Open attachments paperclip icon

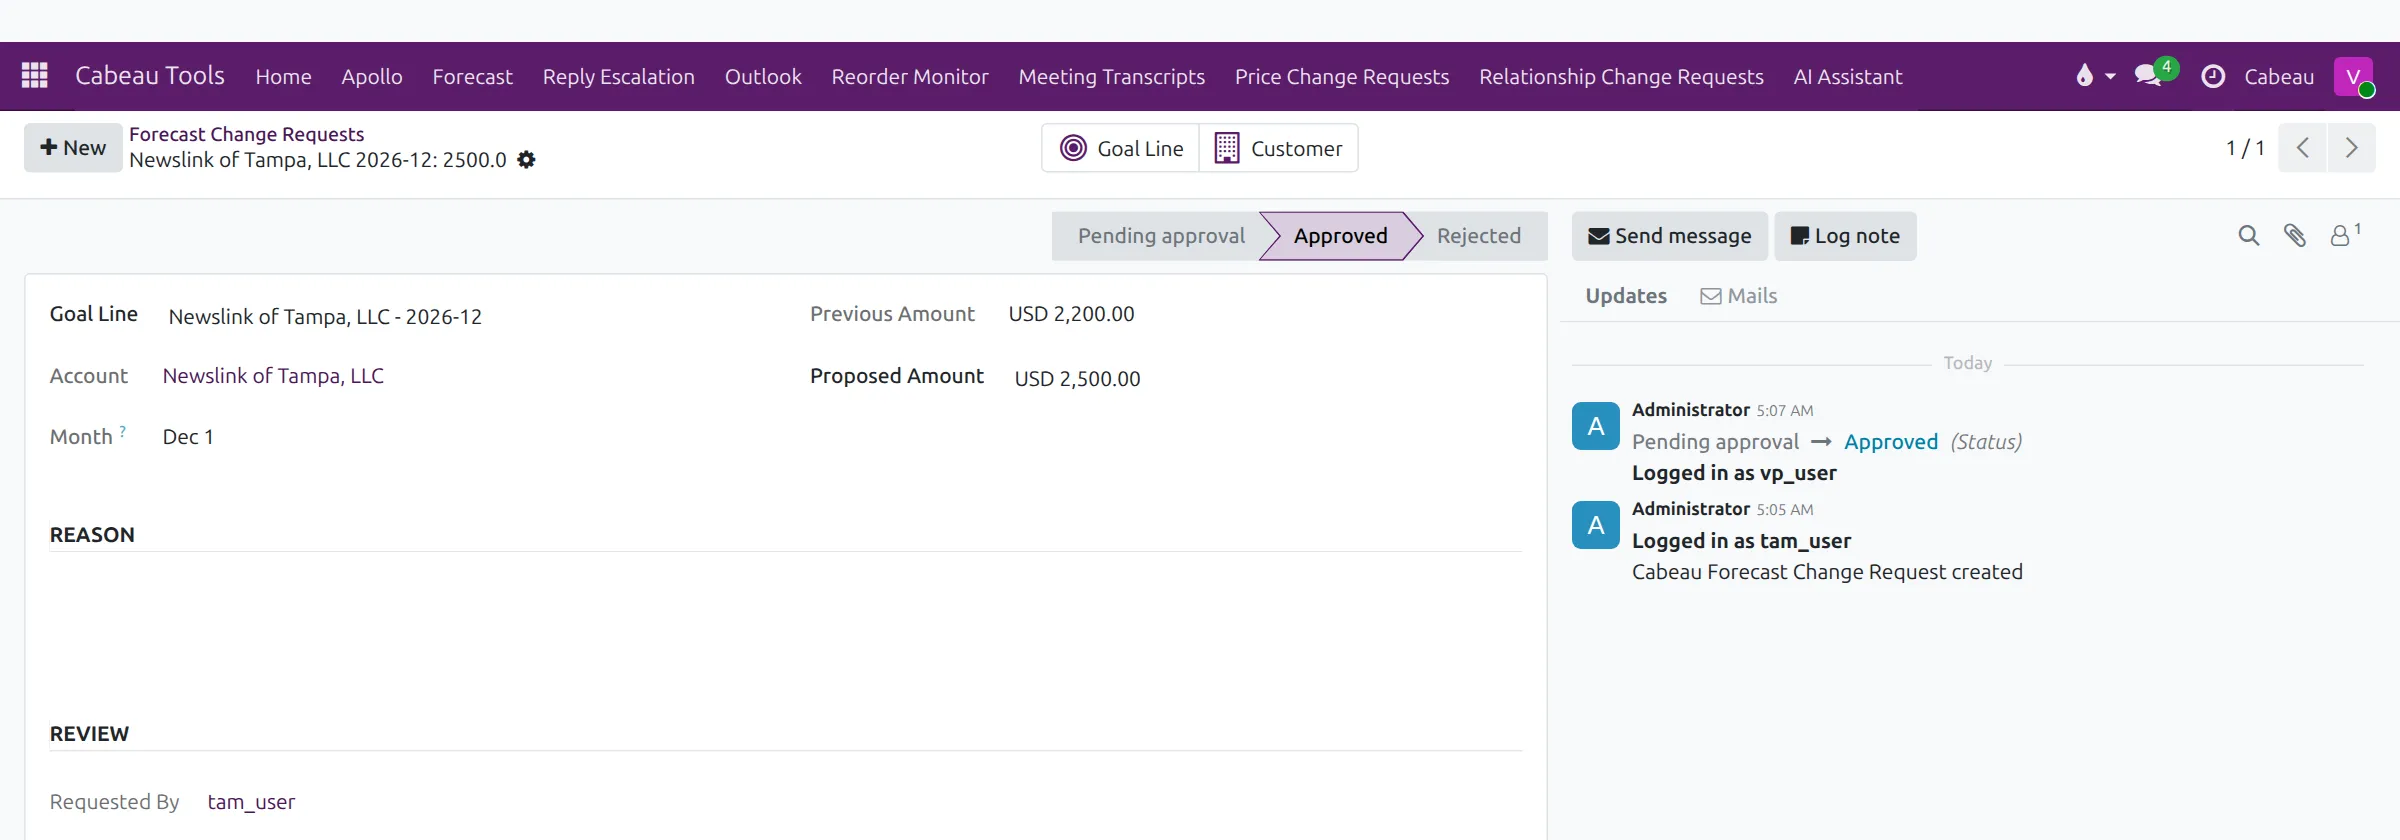[2294, 236]
